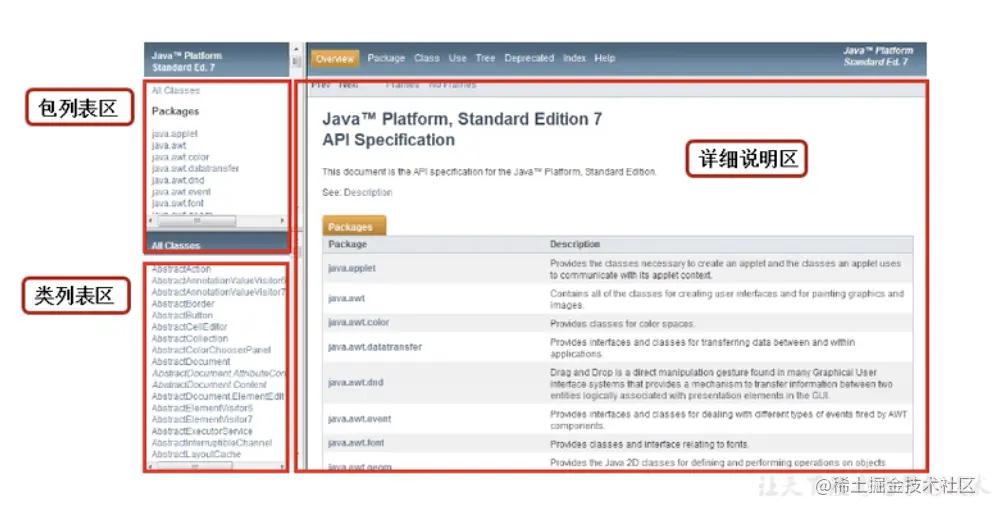The width and height of the screenshot is (992, 512).
Task: Click the Package column header
Action: coord(347,244)
